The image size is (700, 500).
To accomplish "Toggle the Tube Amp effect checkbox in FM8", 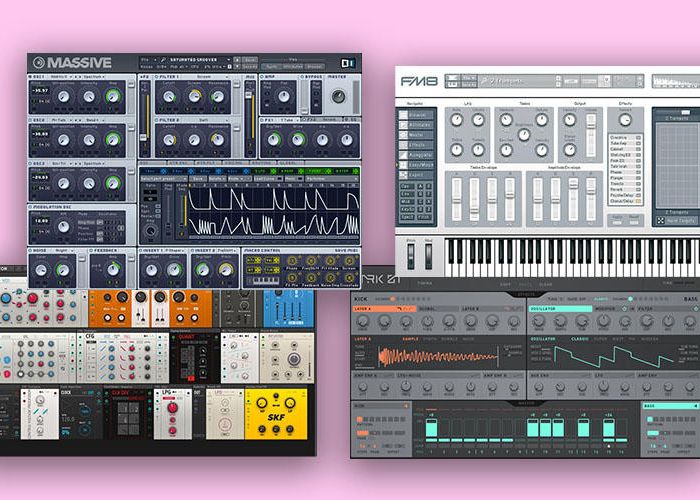I will pyautogui.click(x=638, y=143).
